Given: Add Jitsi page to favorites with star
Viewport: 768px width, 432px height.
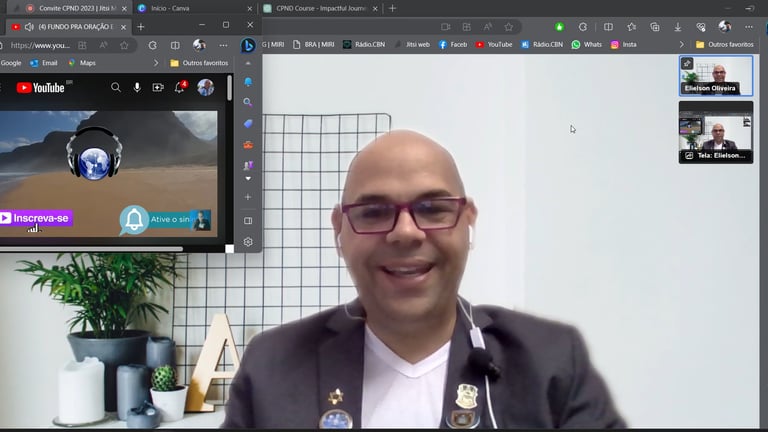Looking at the screenshot, I should pos(509,27).
